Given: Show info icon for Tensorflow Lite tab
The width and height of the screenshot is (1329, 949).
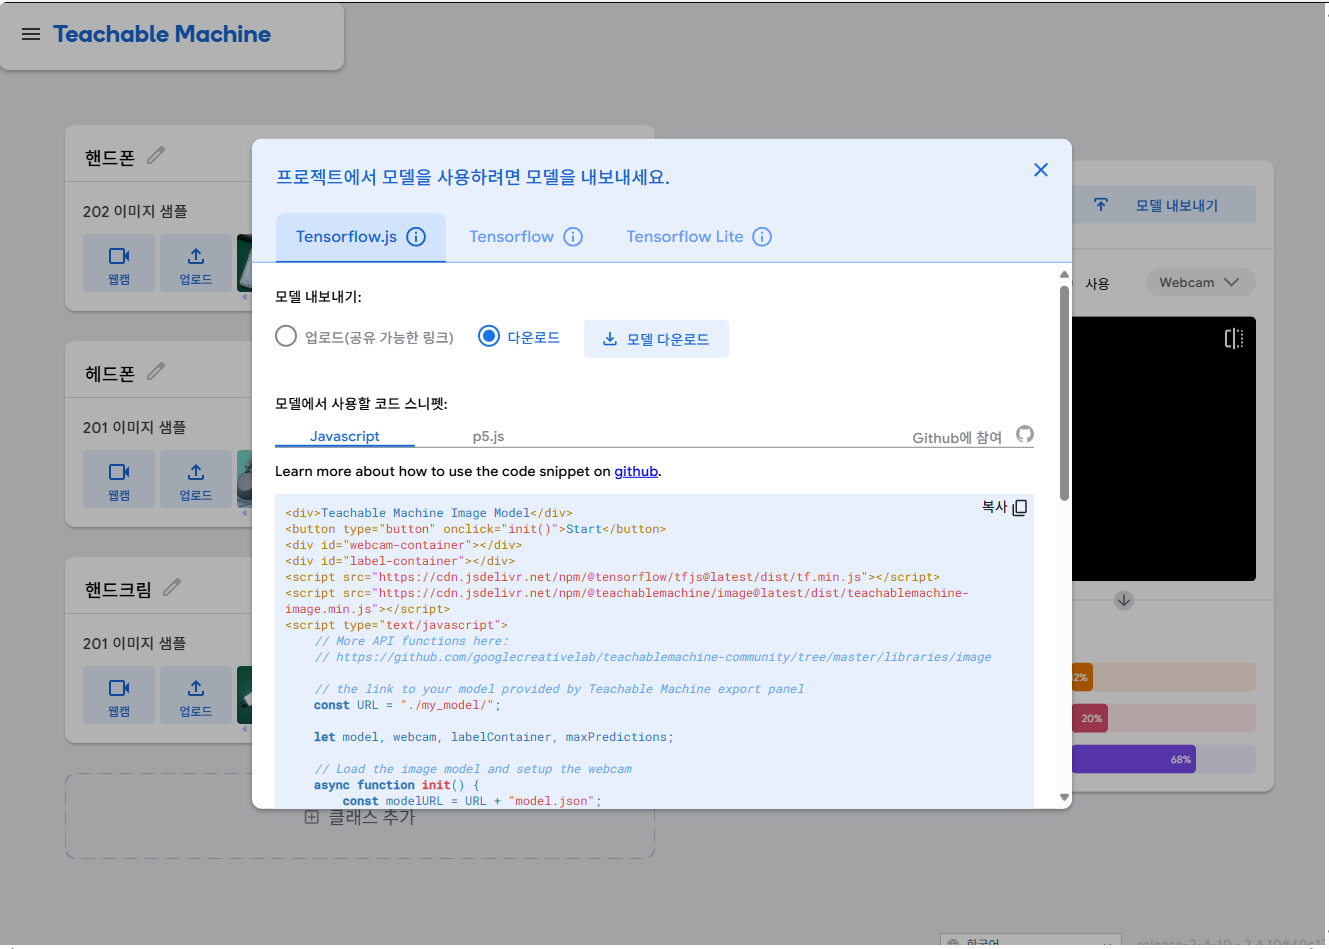Looking at the screenshot, I should pos(762,237).
